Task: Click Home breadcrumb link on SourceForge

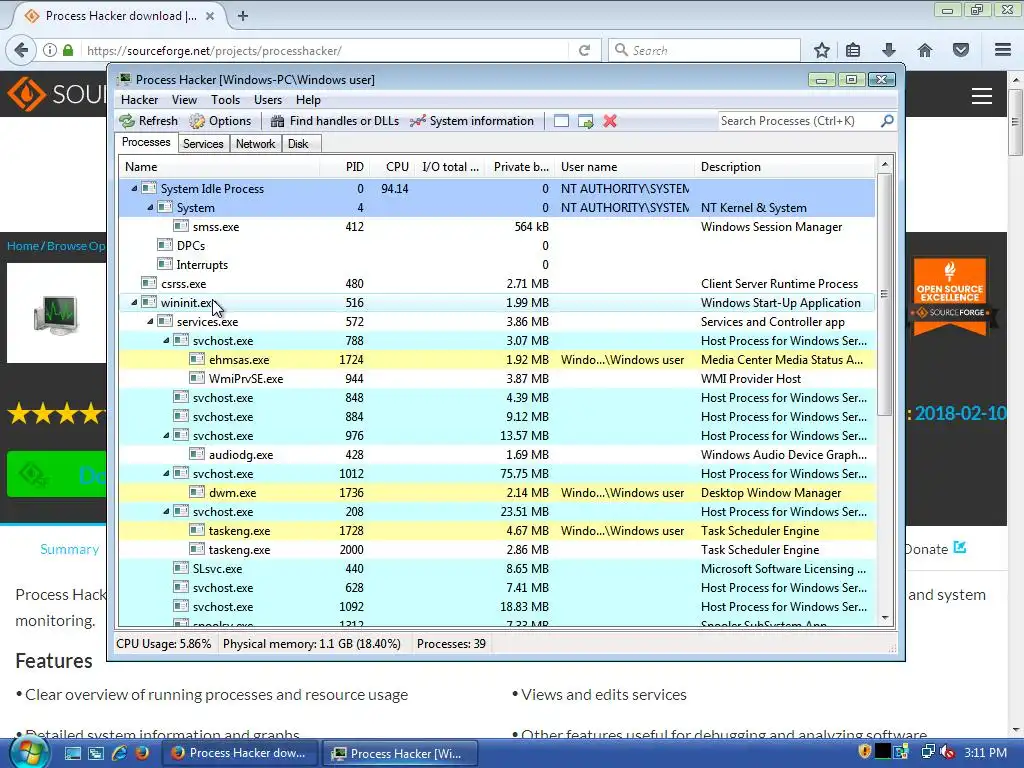Action: tap(23, 246)
